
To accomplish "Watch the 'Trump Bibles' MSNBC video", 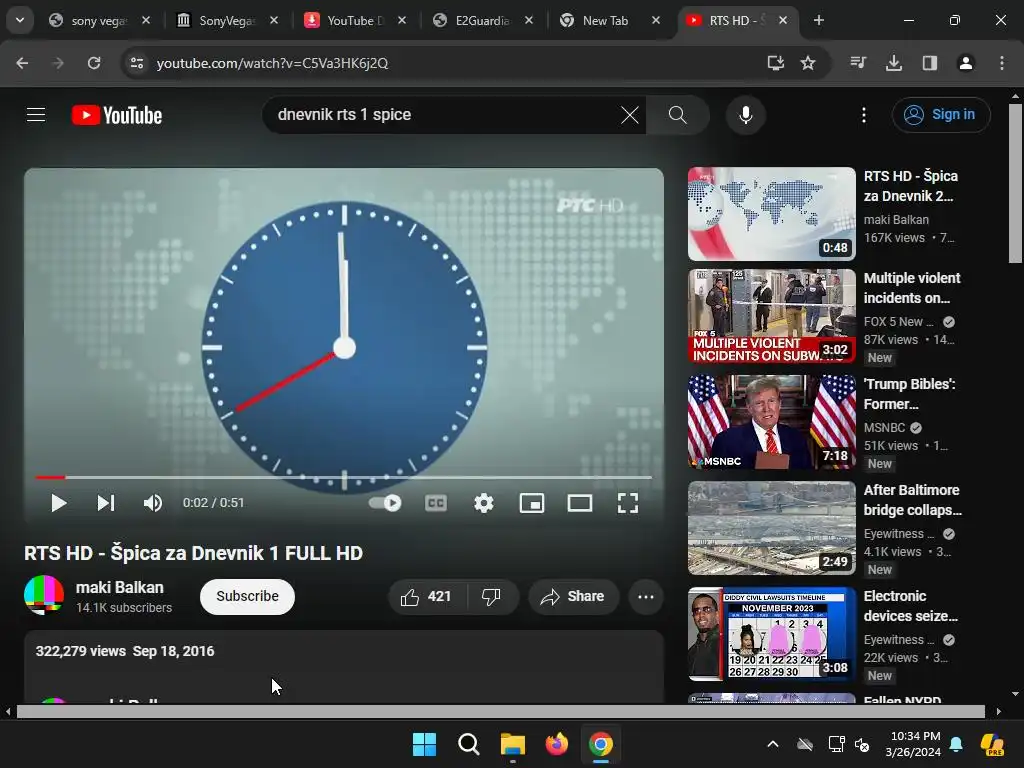I will tap(771, 421).
